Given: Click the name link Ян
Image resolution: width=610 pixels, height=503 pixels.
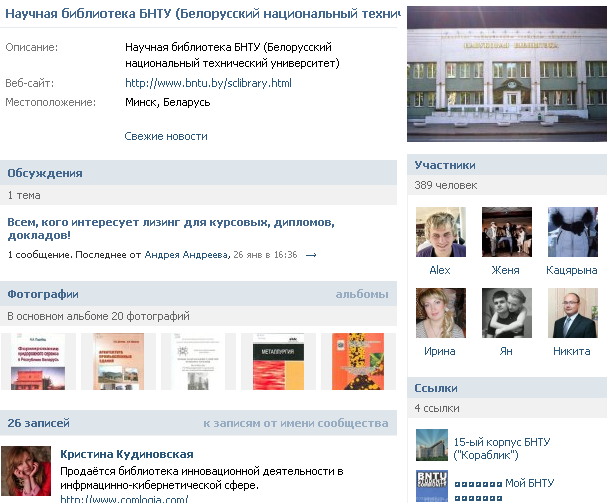Looking at the screenshot, I should (506, 351).
